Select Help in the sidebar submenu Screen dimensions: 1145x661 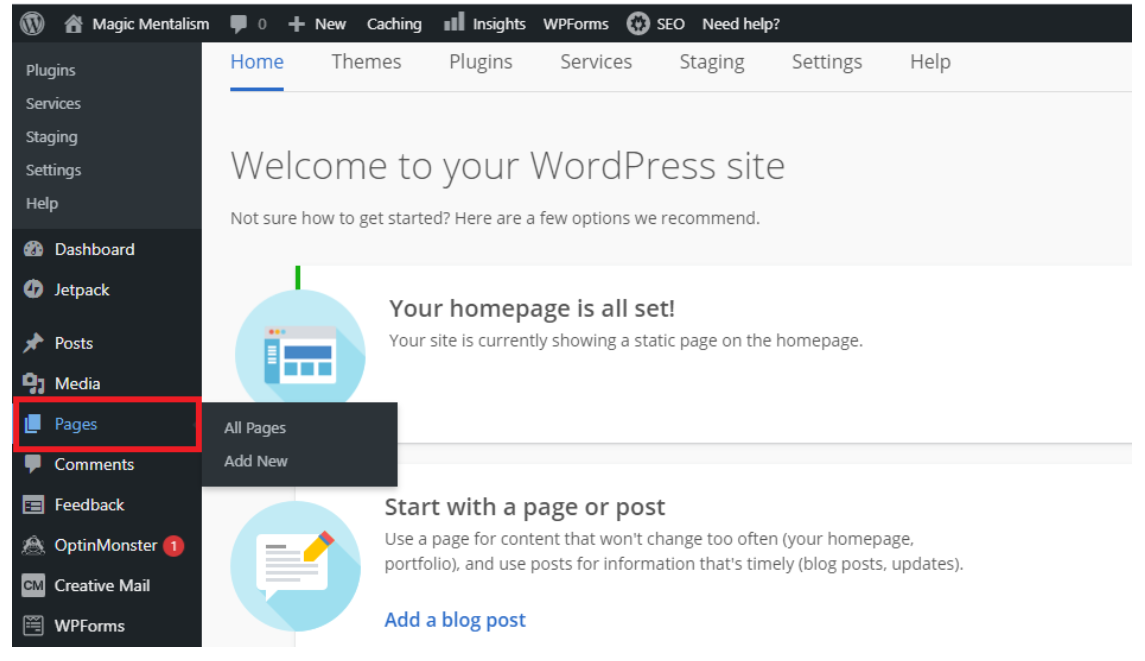pyautogui.click(x=42, y=203)
